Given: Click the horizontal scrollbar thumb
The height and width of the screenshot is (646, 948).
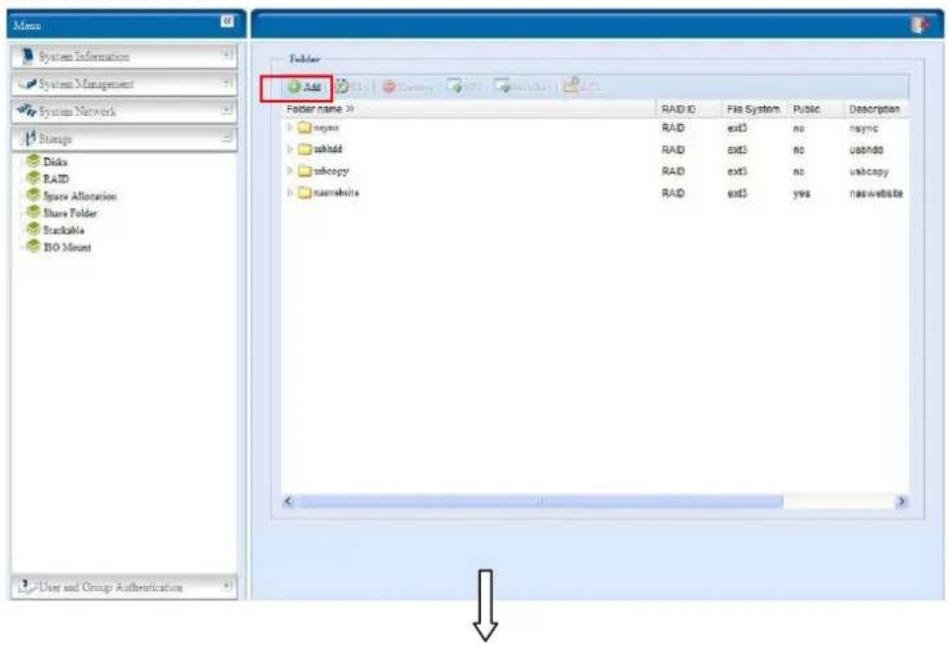Looking at the screenshot, I should pos(541,501).
